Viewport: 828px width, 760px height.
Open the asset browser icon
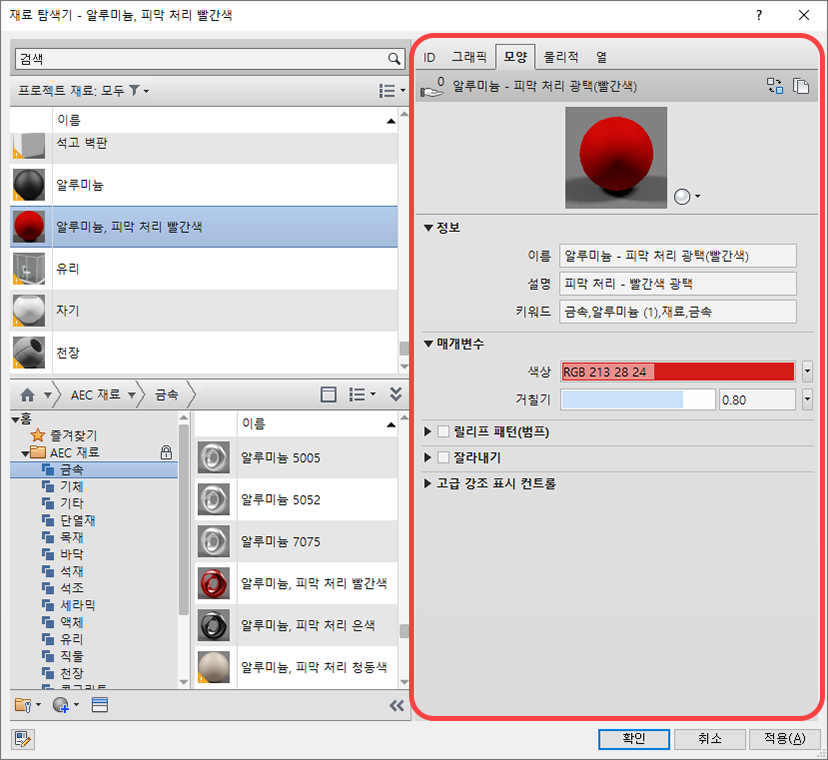tap(99, 705)
